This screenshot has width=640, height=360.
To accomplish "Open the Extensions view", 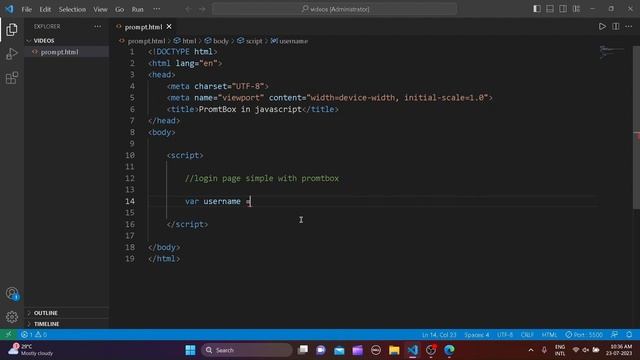I will (x=12, y=78).
